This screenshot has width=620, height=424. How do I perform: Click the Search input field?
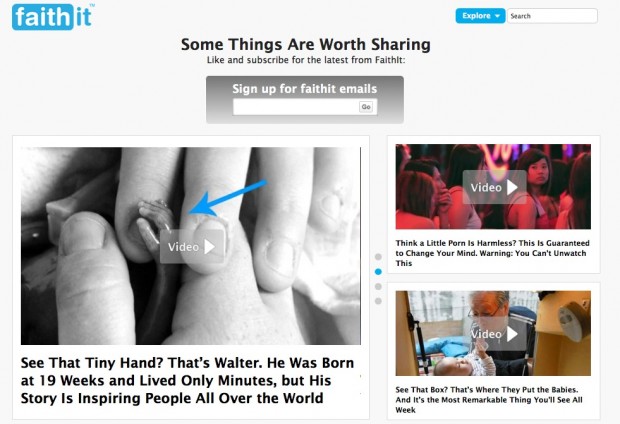[552, 16]
